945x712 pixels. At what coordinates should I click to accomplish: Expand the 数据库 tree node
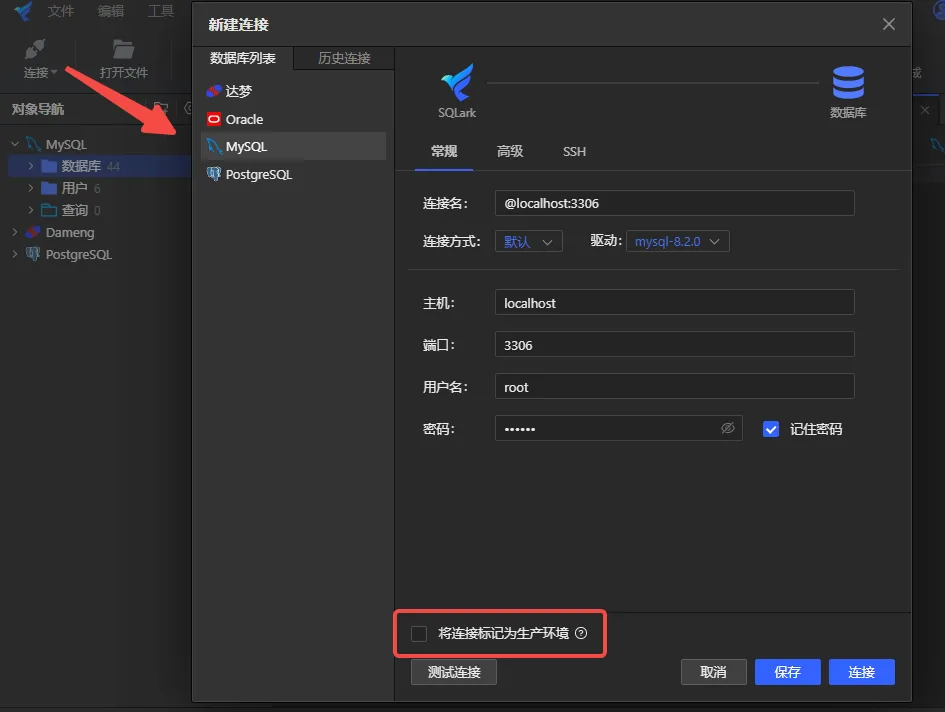pos(30,166)
